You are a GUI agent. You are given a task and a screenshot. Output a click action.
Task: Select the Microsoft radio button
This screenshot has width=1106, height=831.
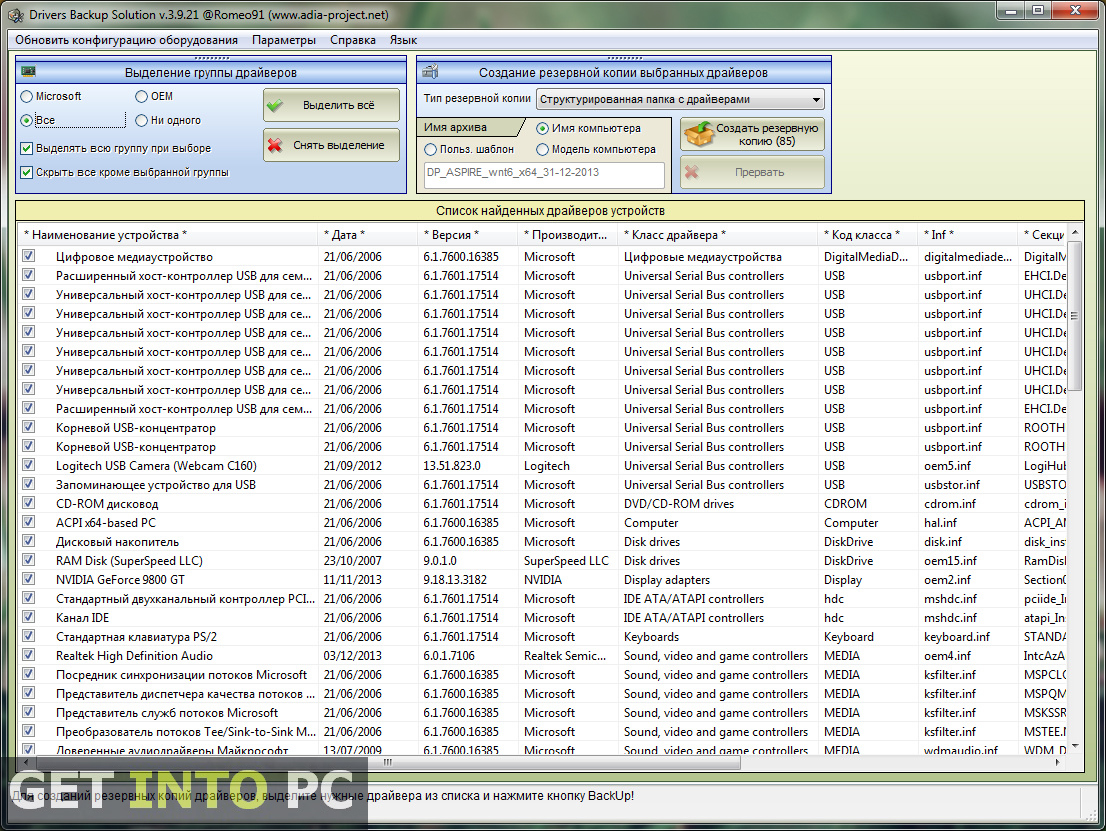(27, 97)
